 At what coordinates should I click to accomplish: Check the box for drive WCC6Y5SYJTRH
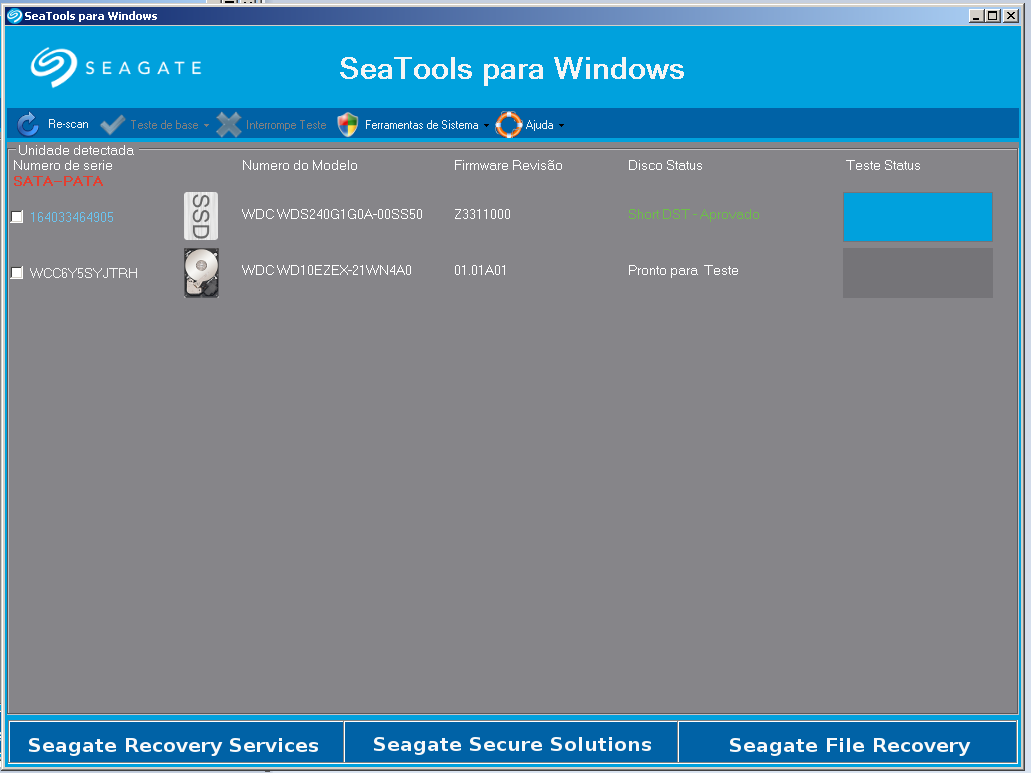pyautogui.click(x=18, y=273)
